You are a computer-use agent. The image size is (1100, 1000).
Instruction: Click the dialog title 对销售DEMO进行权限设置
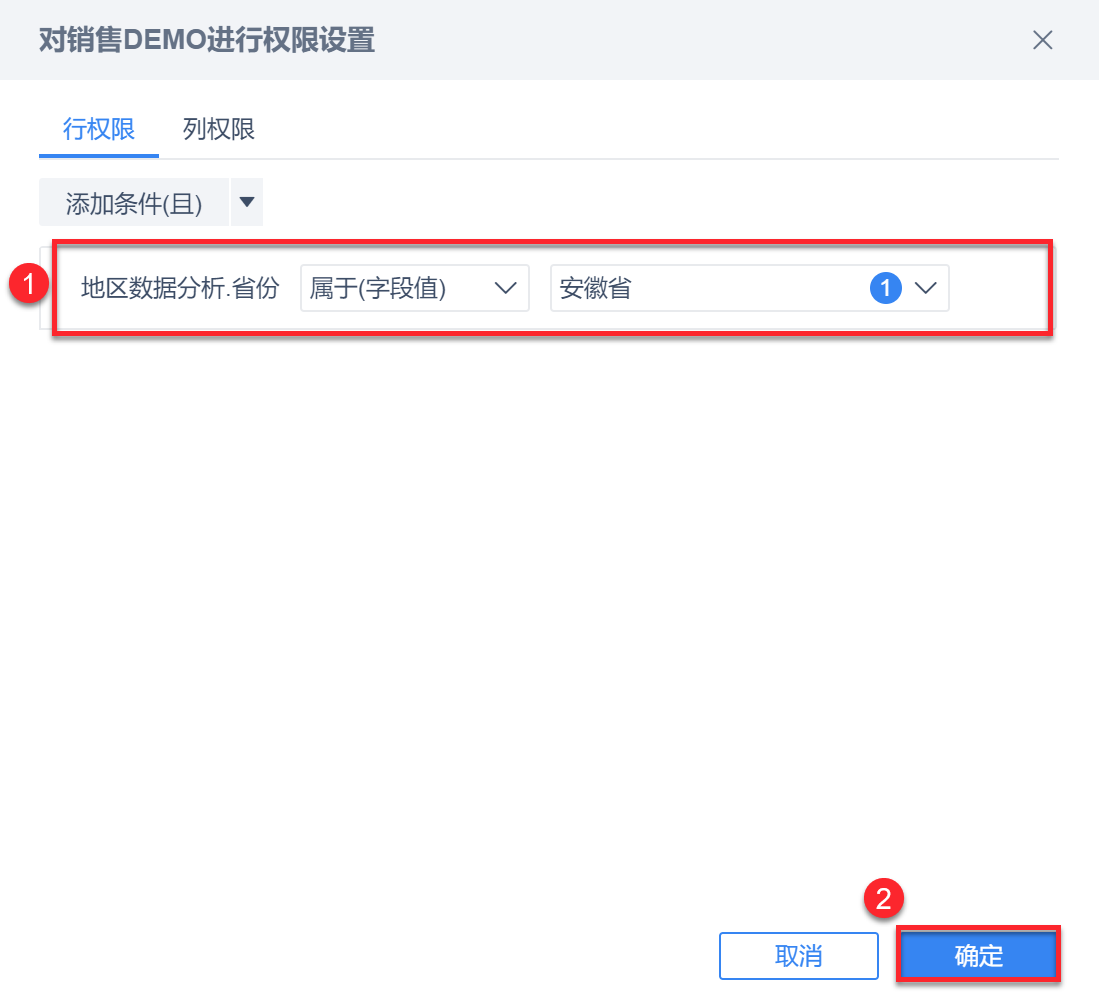coord(207,40)
